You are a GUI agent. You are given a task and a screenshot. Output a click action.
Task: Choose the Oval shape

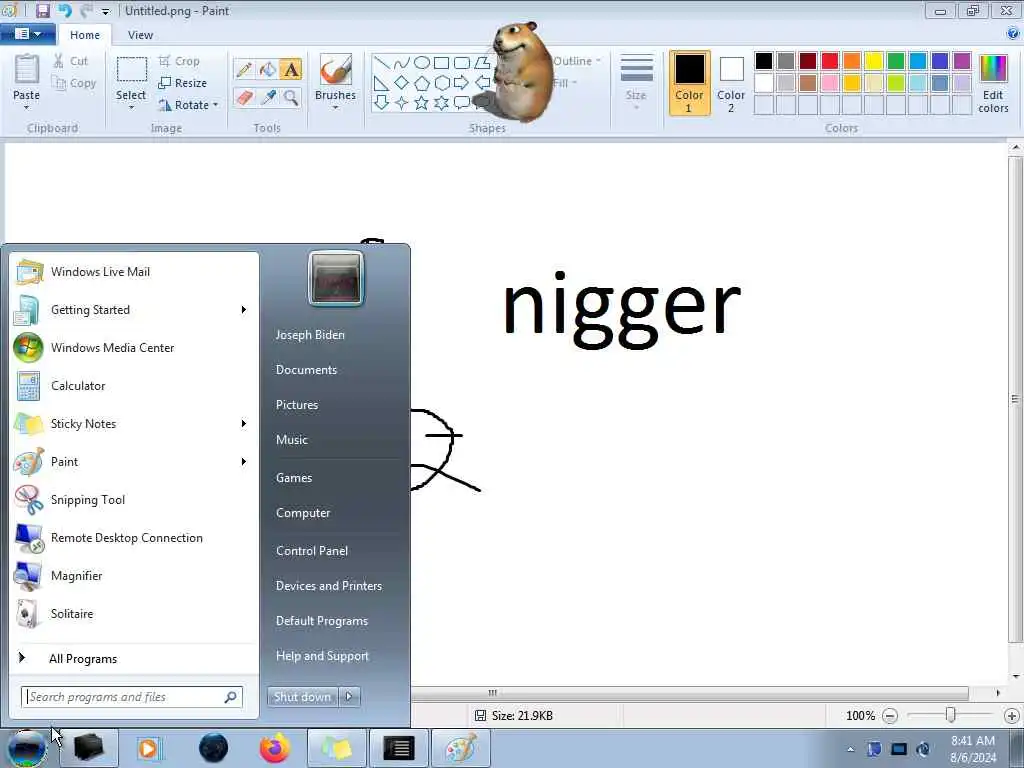click(422, 63)
